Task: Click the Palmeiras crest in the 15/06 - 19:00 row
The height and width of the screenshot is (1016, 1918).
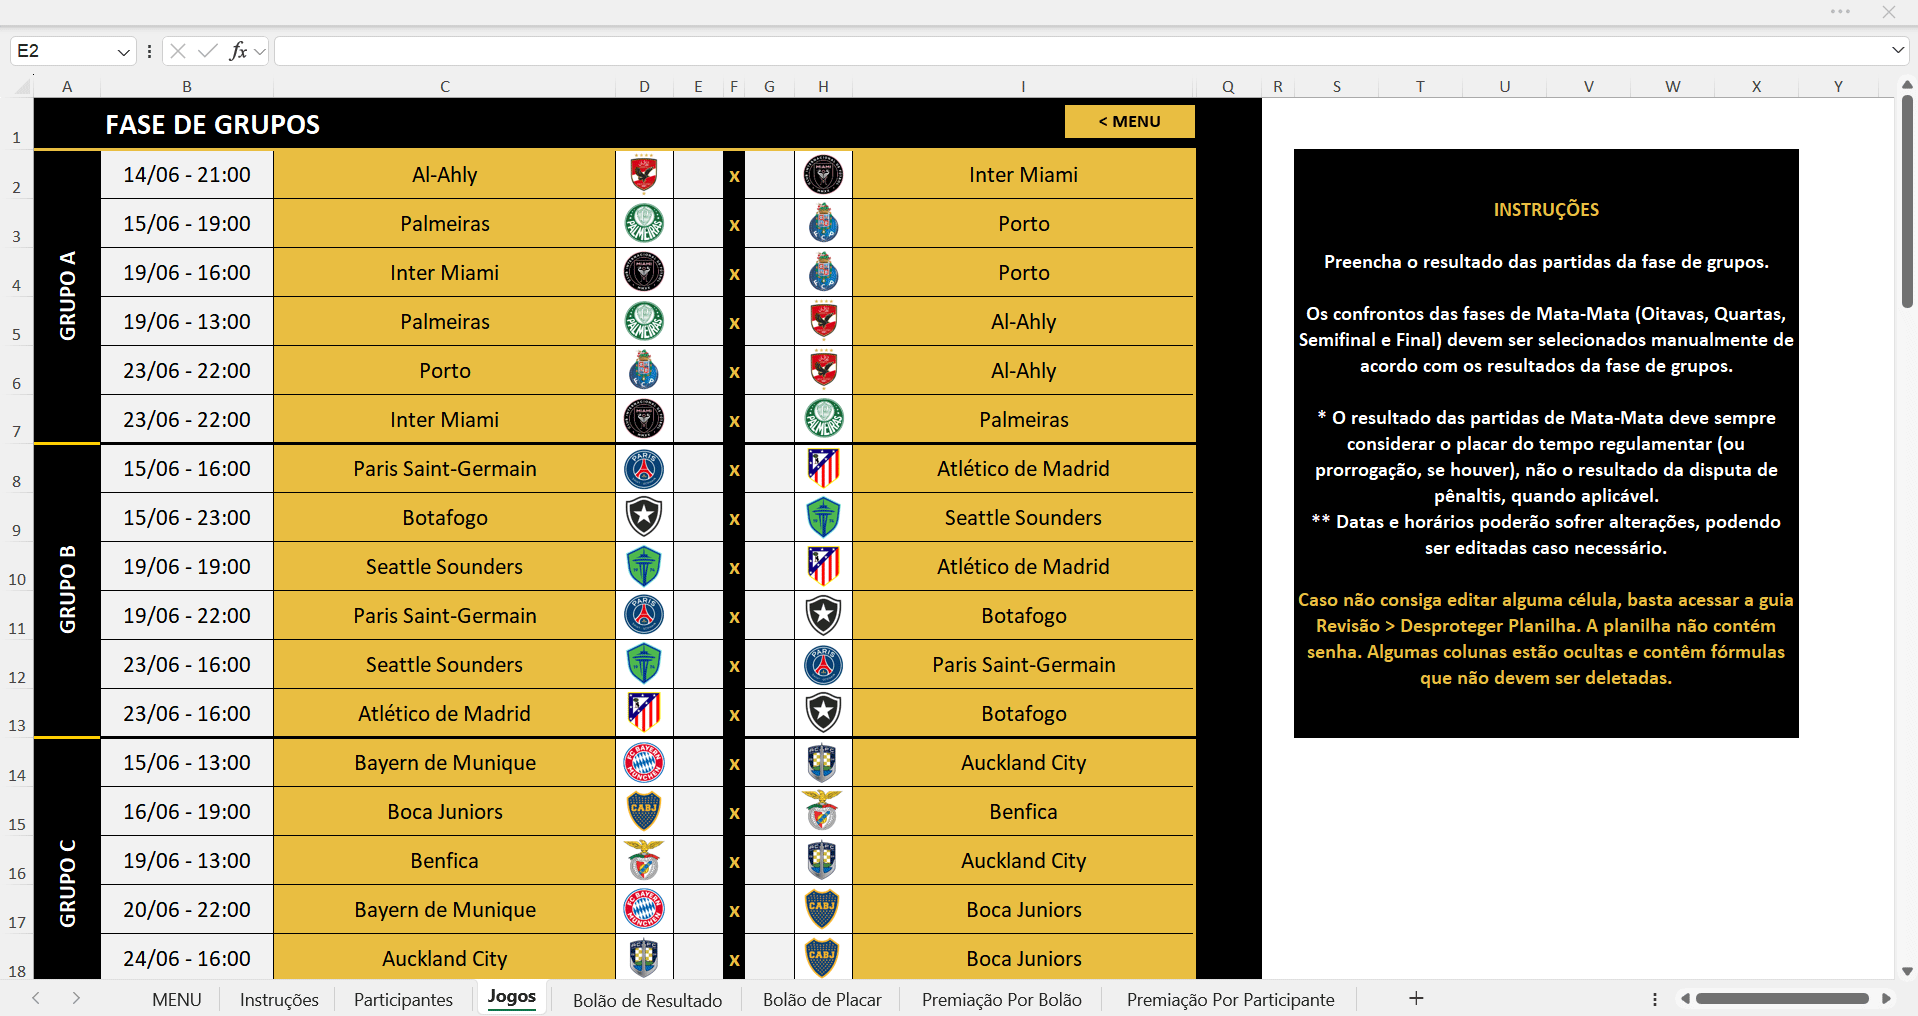Action: point(644,223)
